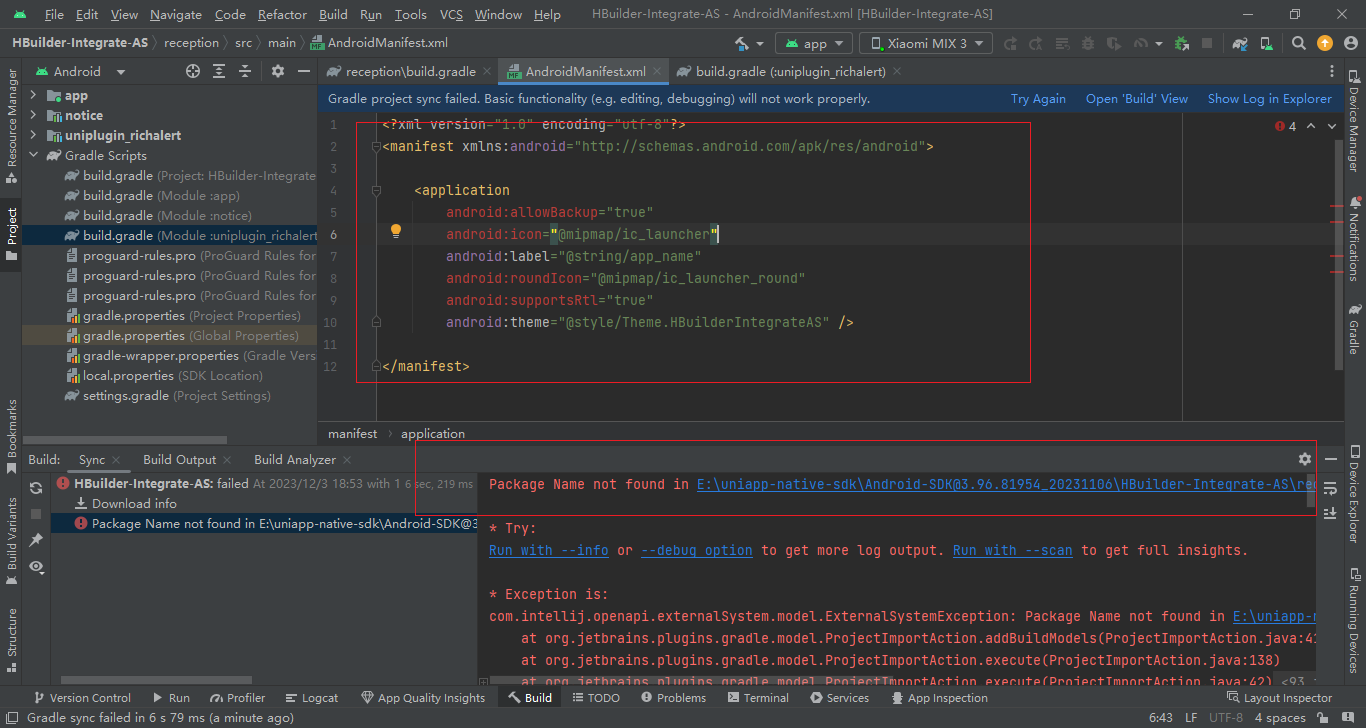Click the Try Again sync link
This screenshot has height=728, width=1366.
coord(1038,99)
